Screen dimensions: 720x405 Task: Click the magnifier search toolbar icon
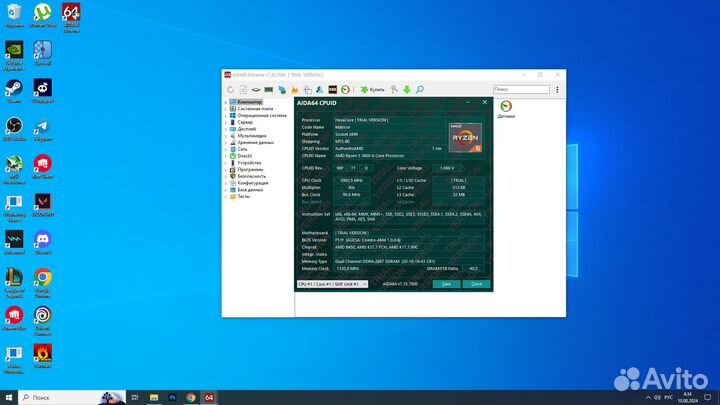[419, 90]
